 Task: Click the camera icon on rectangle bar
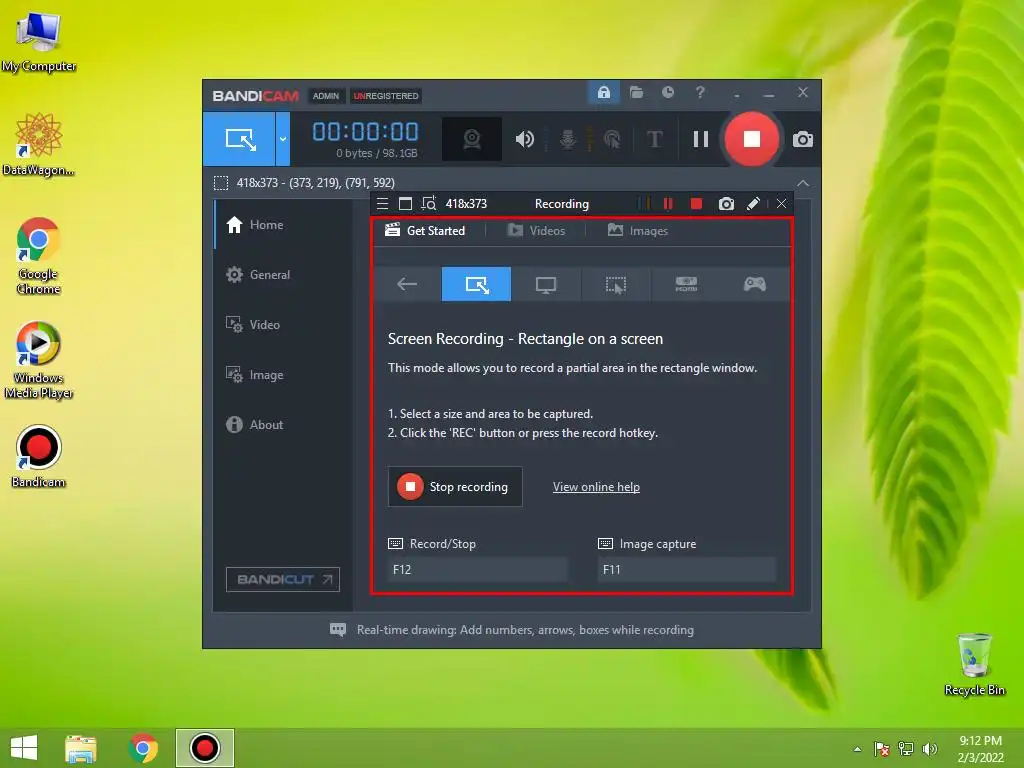[726, 204]
